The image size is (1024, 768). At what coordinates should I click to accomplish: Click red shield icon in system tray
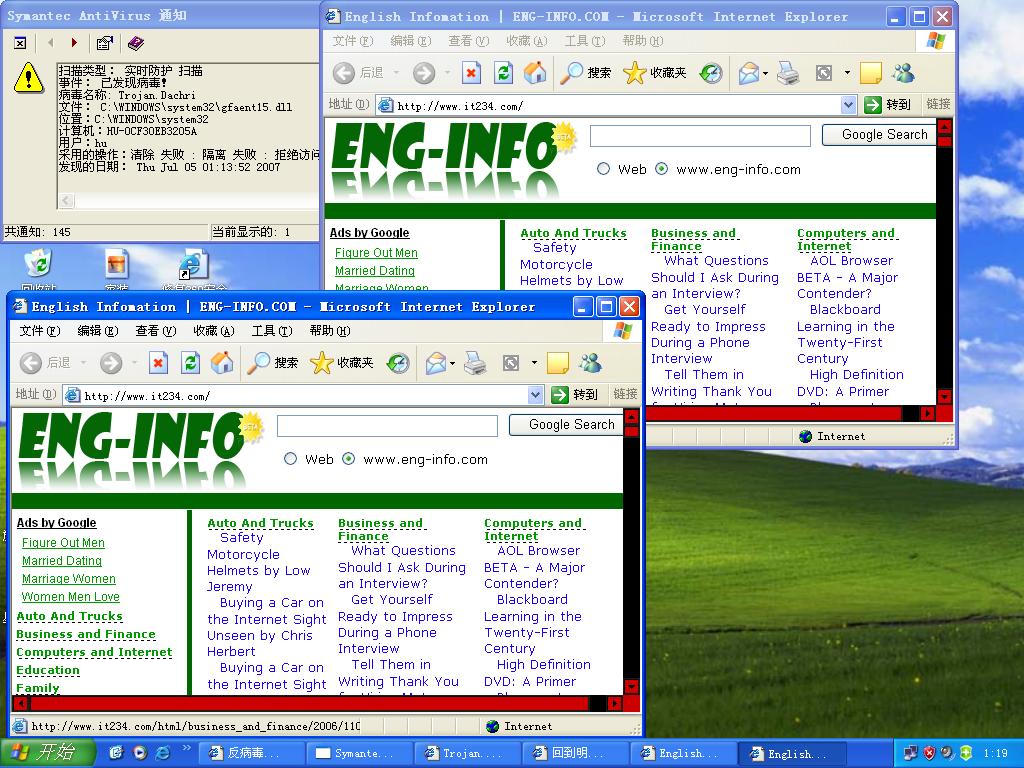click(929, 753)
